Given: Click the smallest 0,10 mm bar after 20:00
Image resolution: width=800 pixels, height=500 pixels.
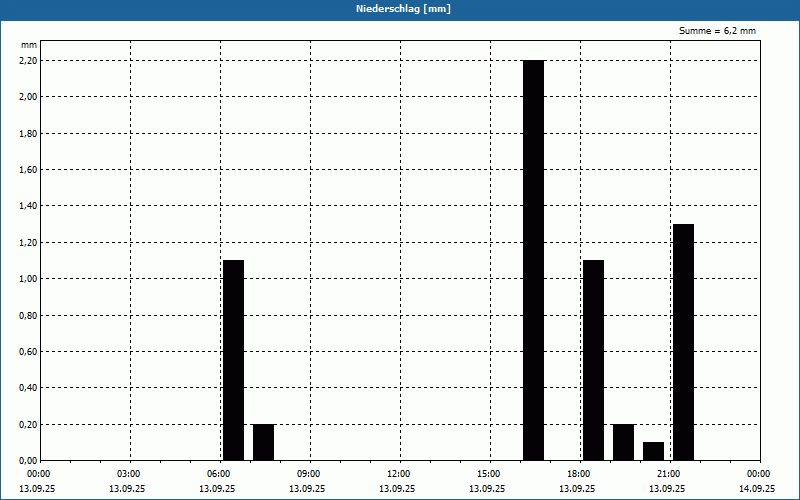Looking at the screenshot, I should [x=654, y=452].
